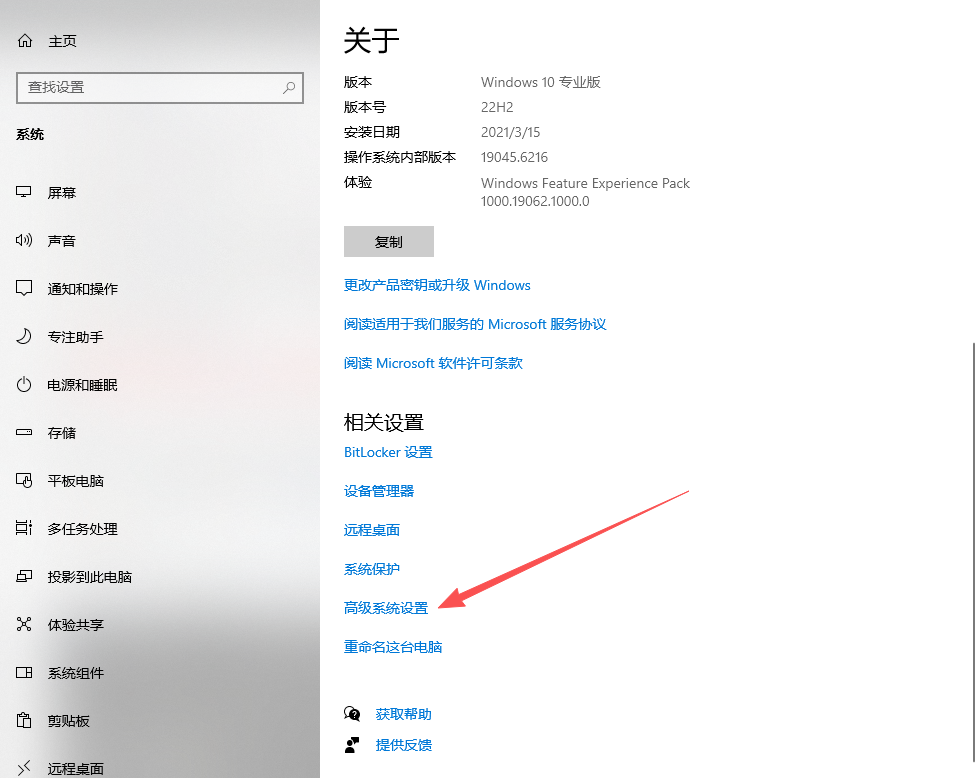Open 多任务处理 settings page
This screenshot has width=977, height=778.
[83, 529]
